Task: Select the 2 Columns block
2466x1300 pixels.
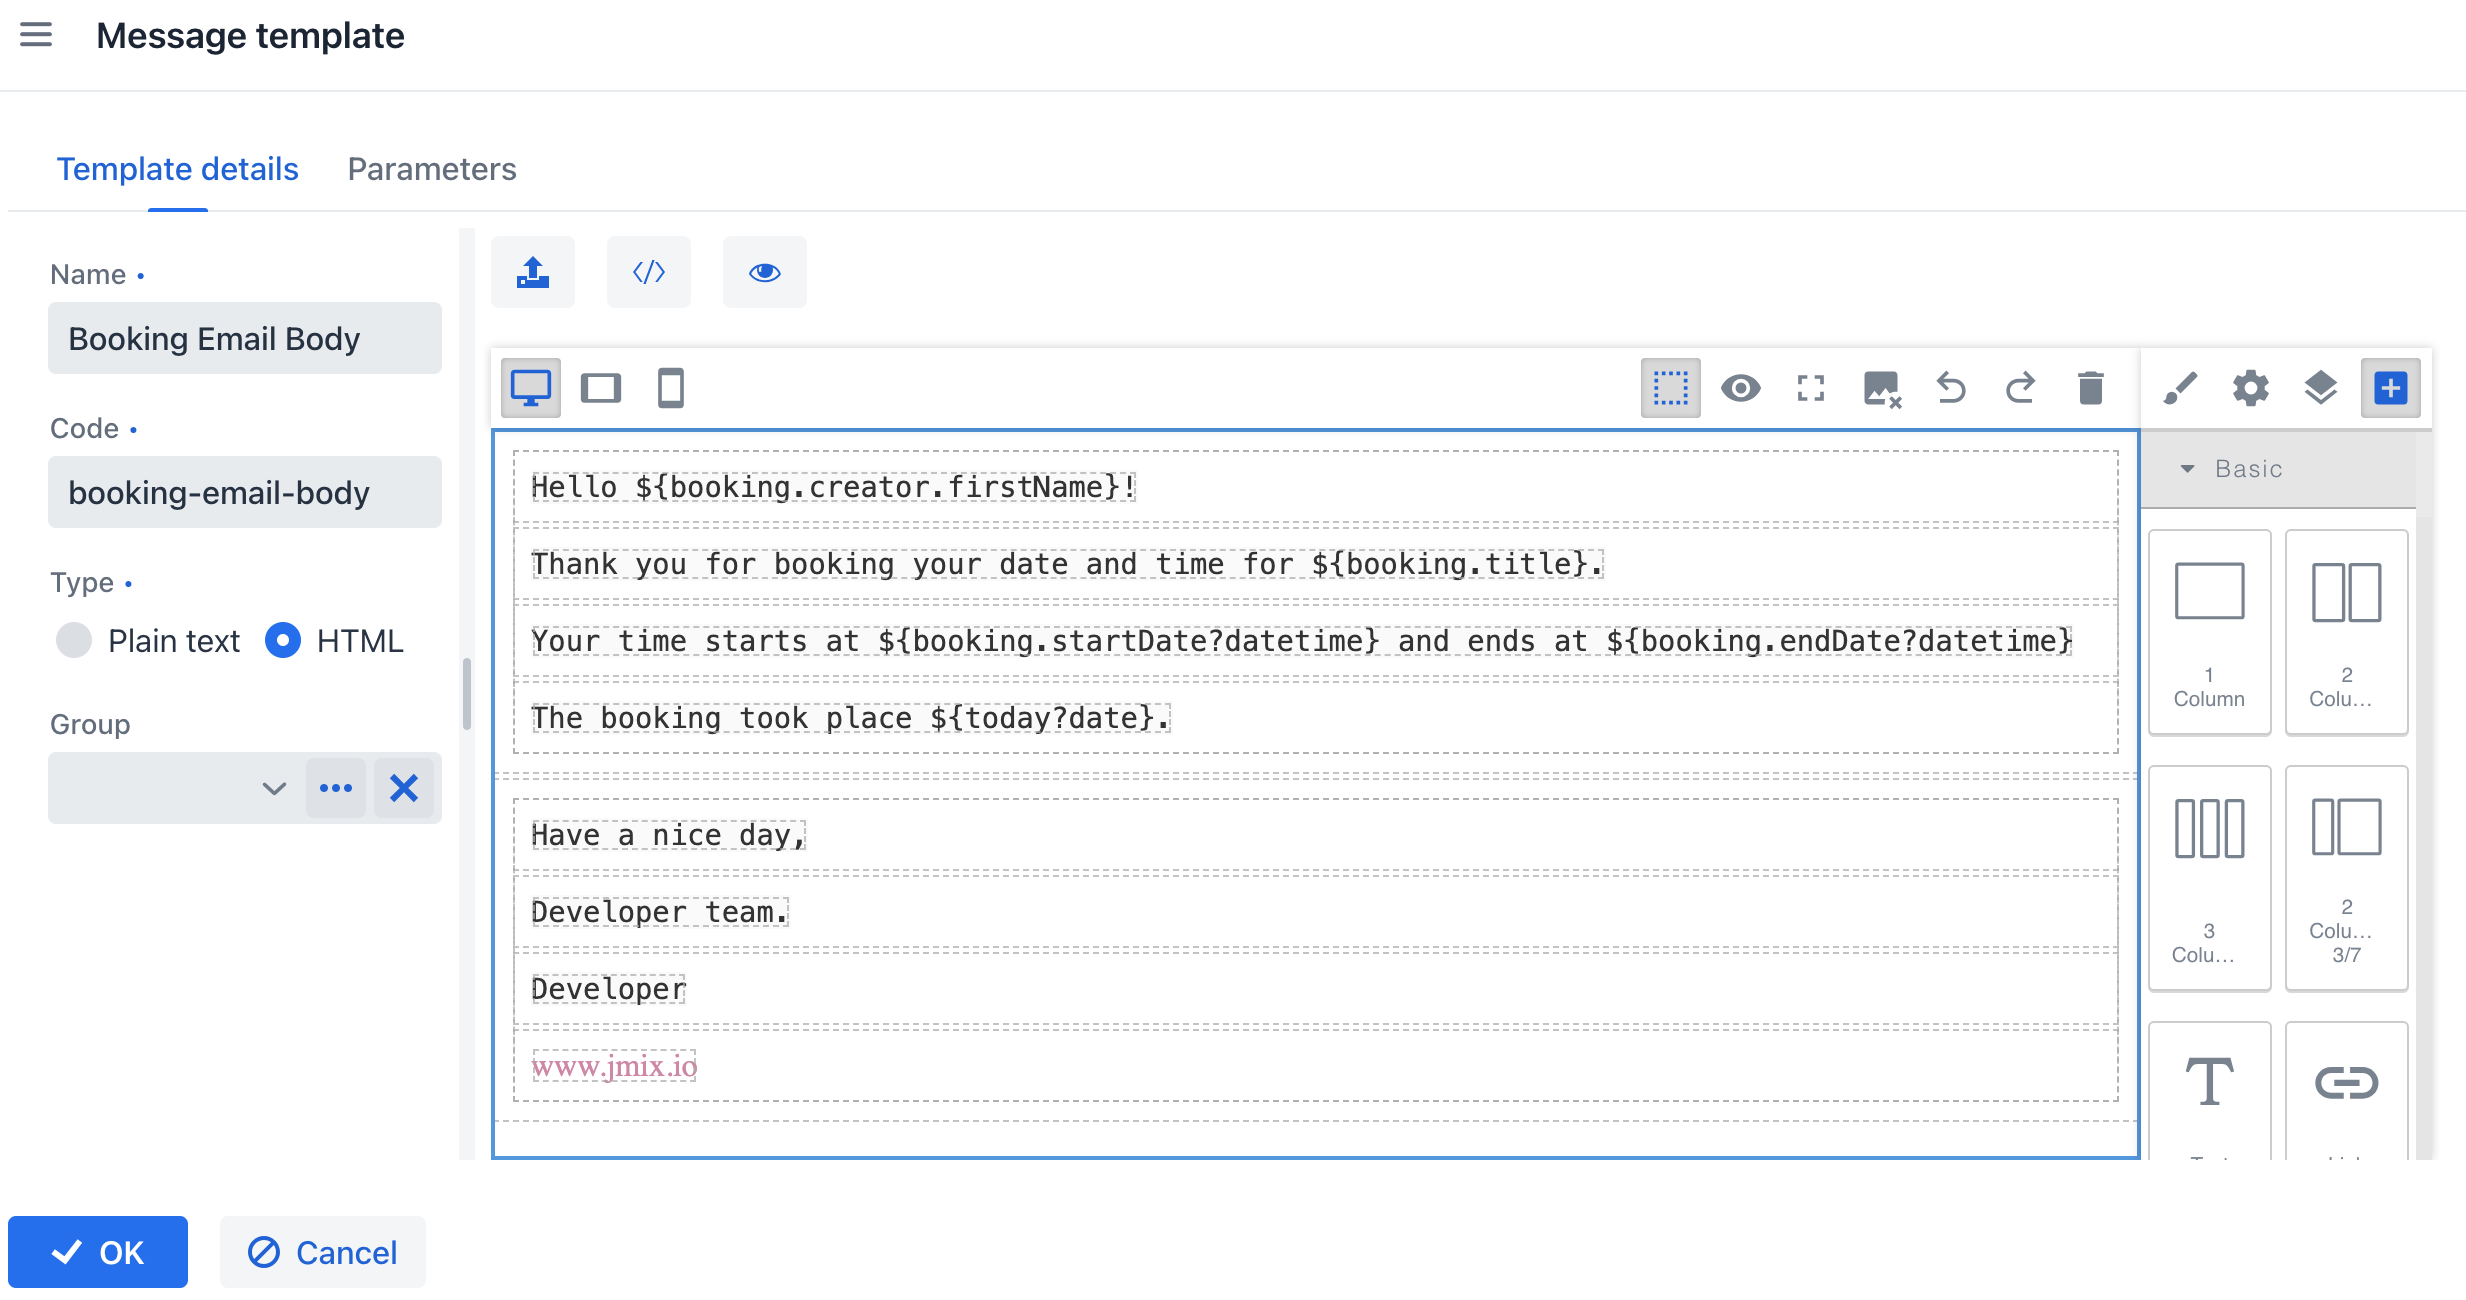Action: (2347, 632)
